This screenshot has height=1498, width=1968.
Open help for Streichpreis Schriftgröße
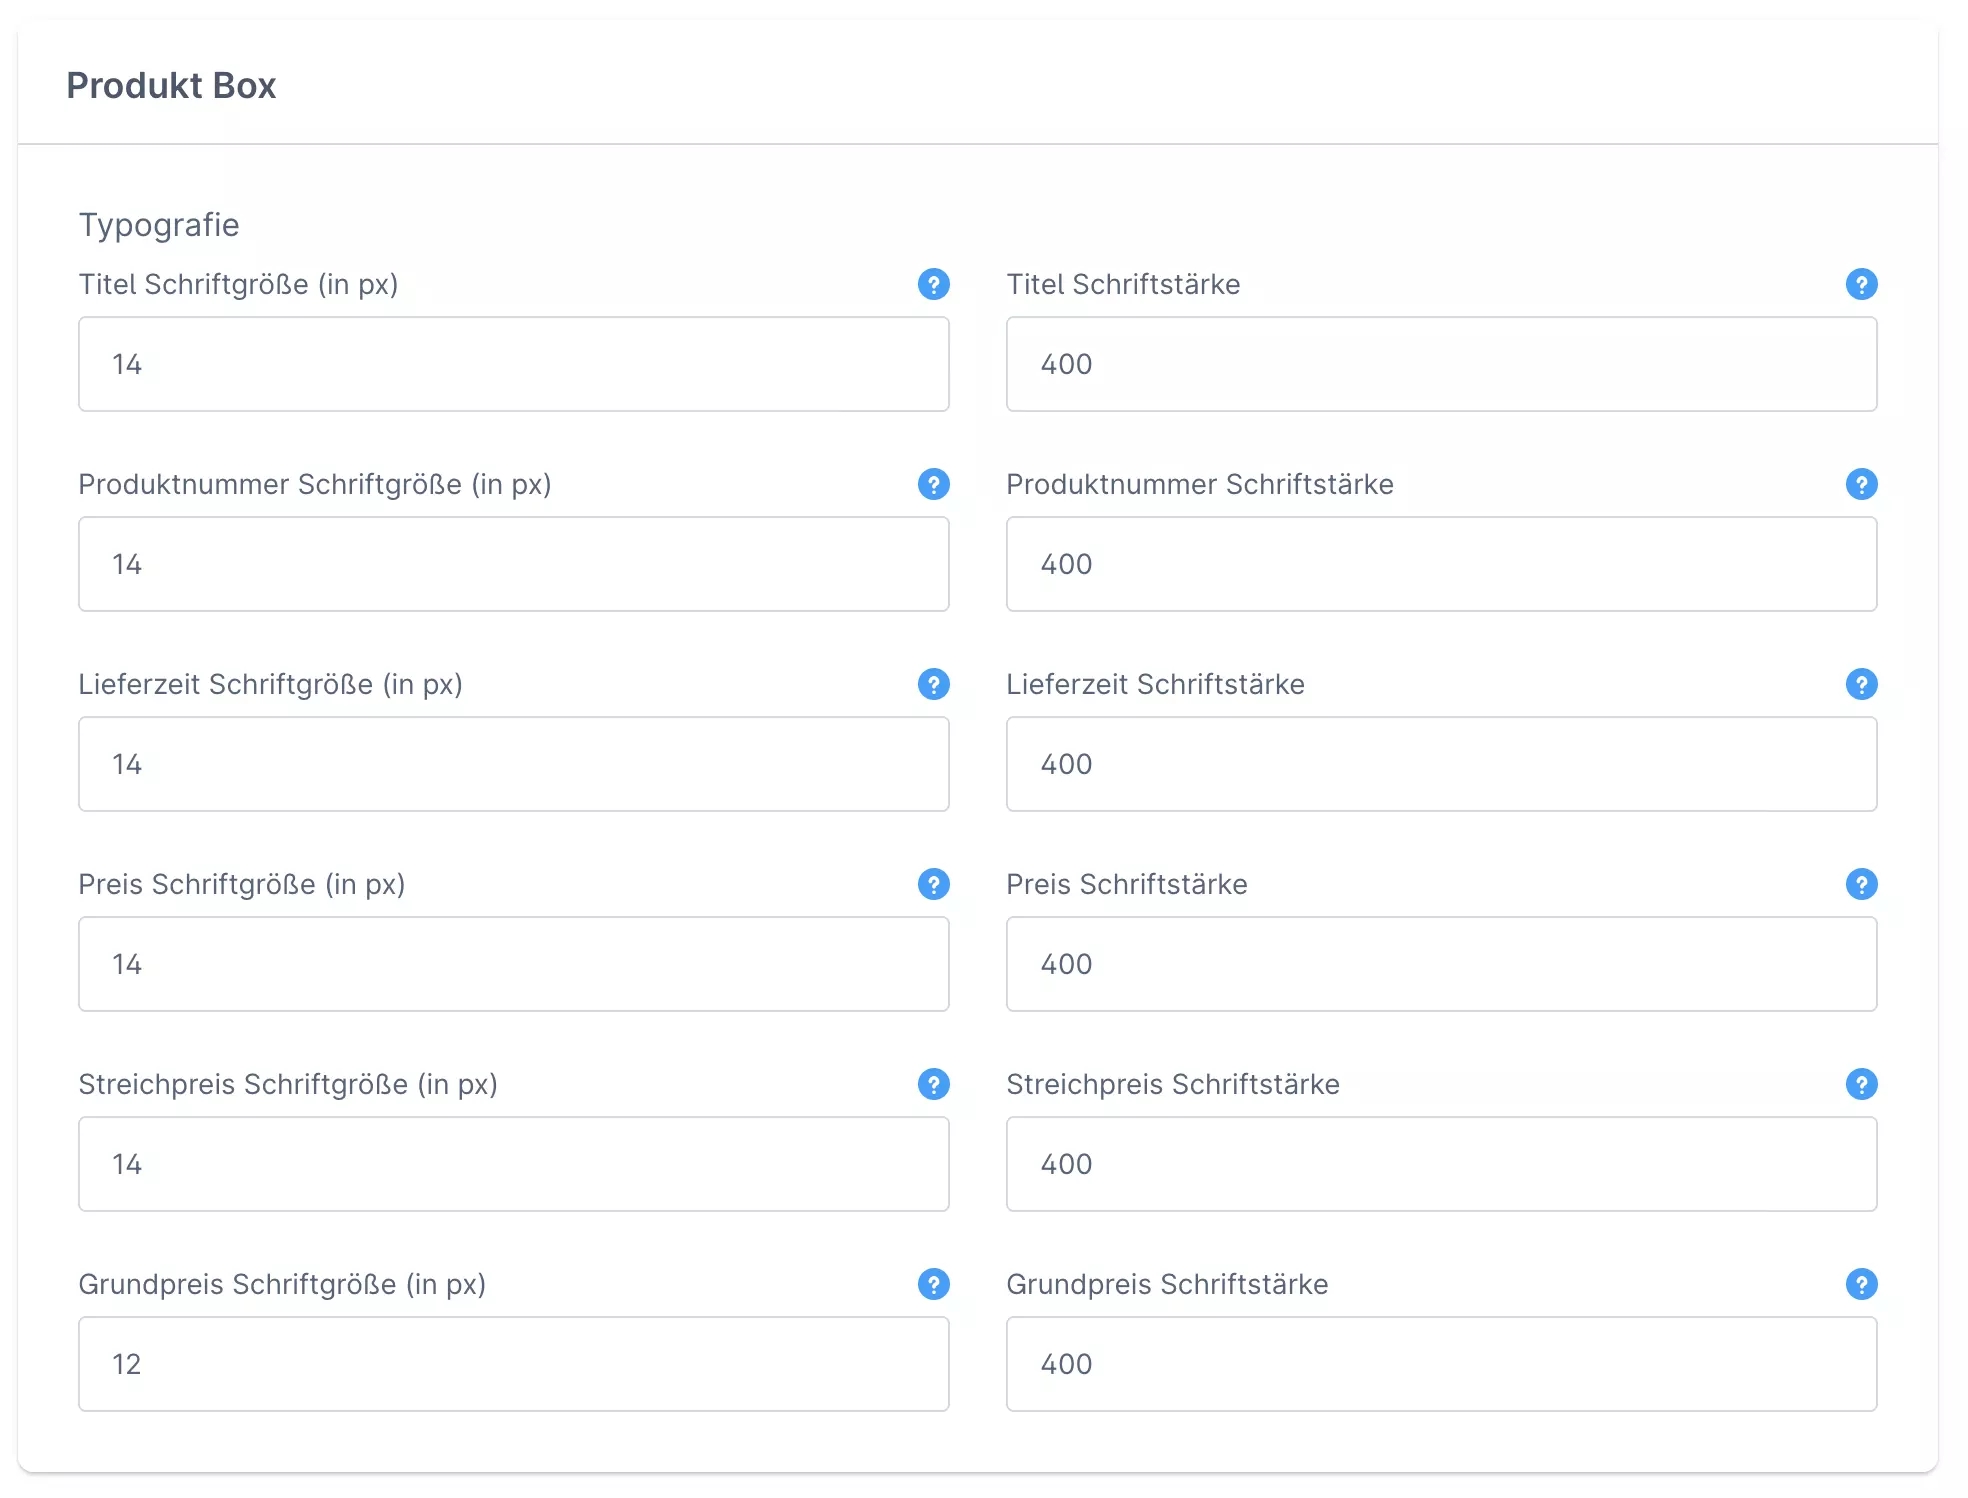click(933, 1084)
